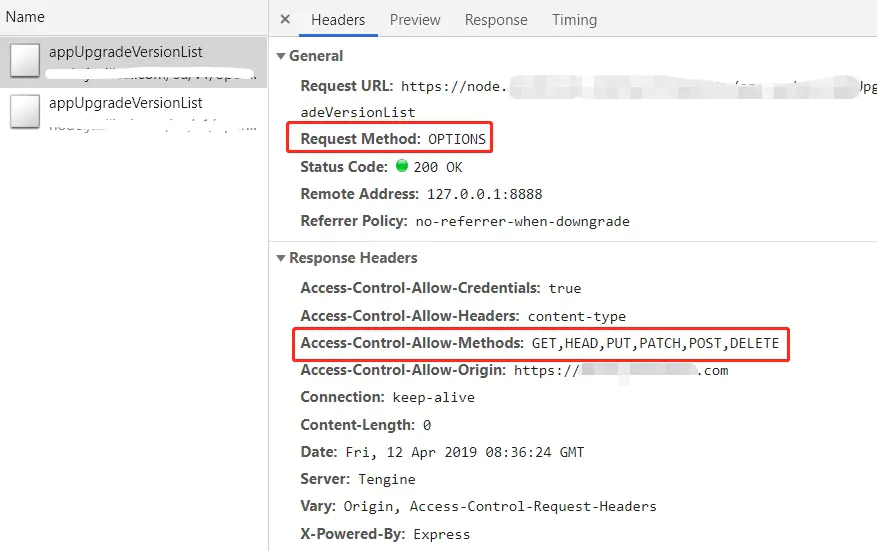Click the Access-Control-Allow-Origin URL value
This screenshot has height=551, width=877.
[x=621, y=370]
